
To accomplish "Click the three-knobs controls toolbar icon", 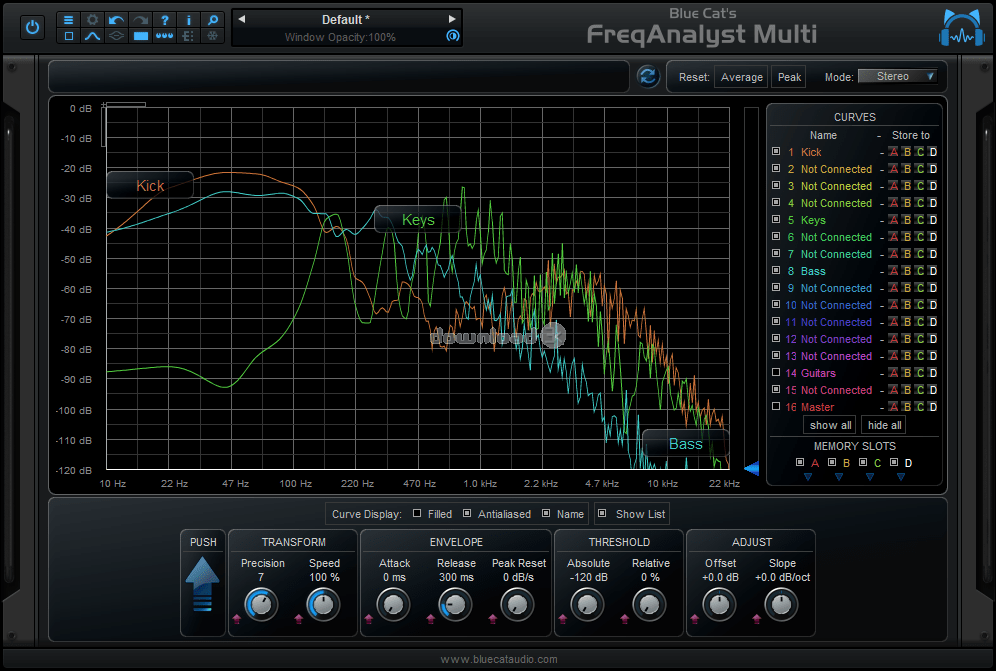I will point(165,36).
